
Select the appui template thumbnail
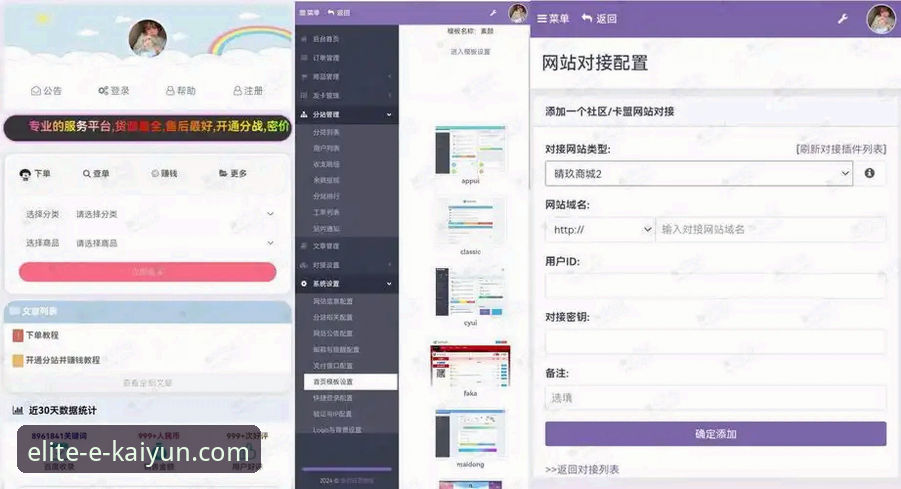470,151
